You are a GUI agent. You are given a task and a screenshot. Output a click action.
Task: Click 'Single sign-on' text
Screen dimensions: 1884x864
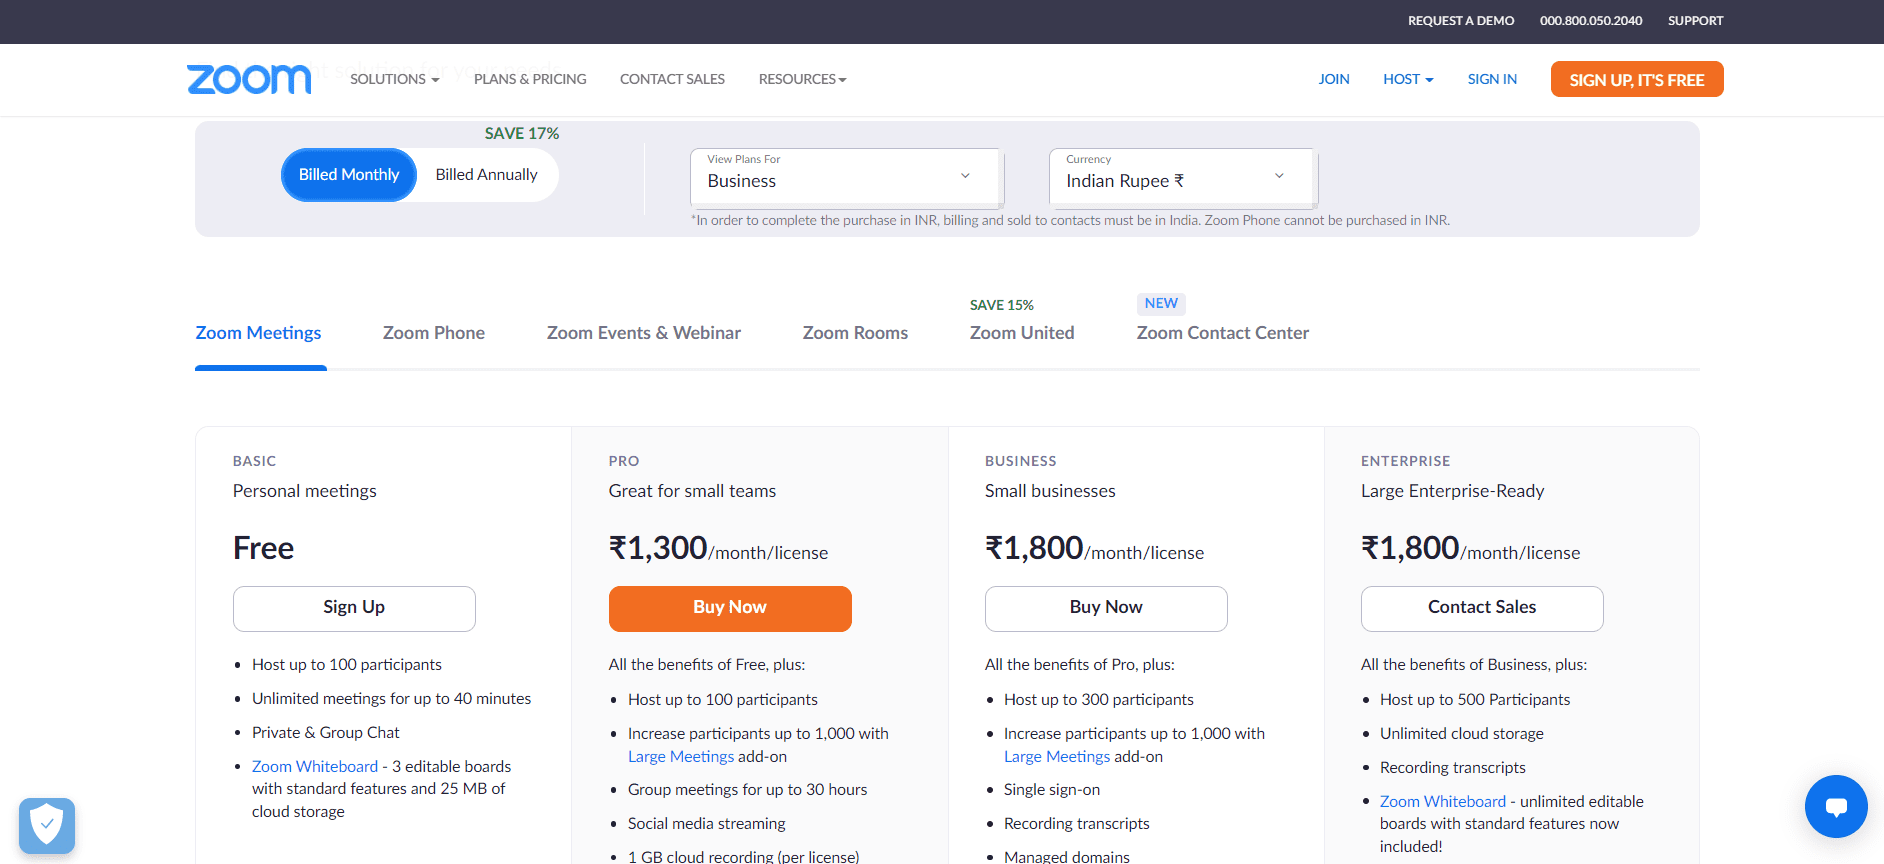[1052, 790]
